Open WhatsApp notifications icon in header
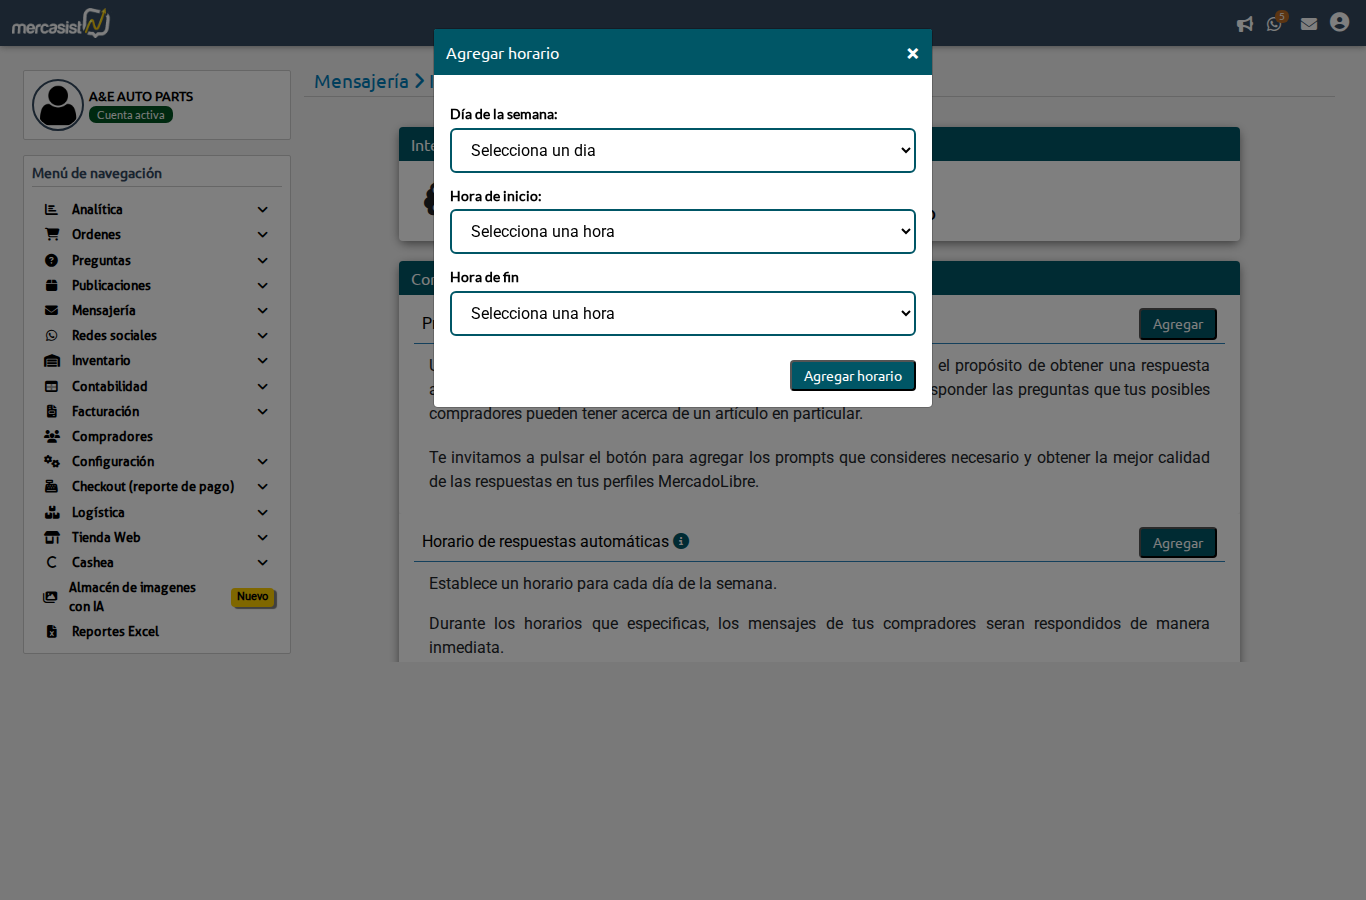This screenshot has height=900, width=1366. point(1275,24)
